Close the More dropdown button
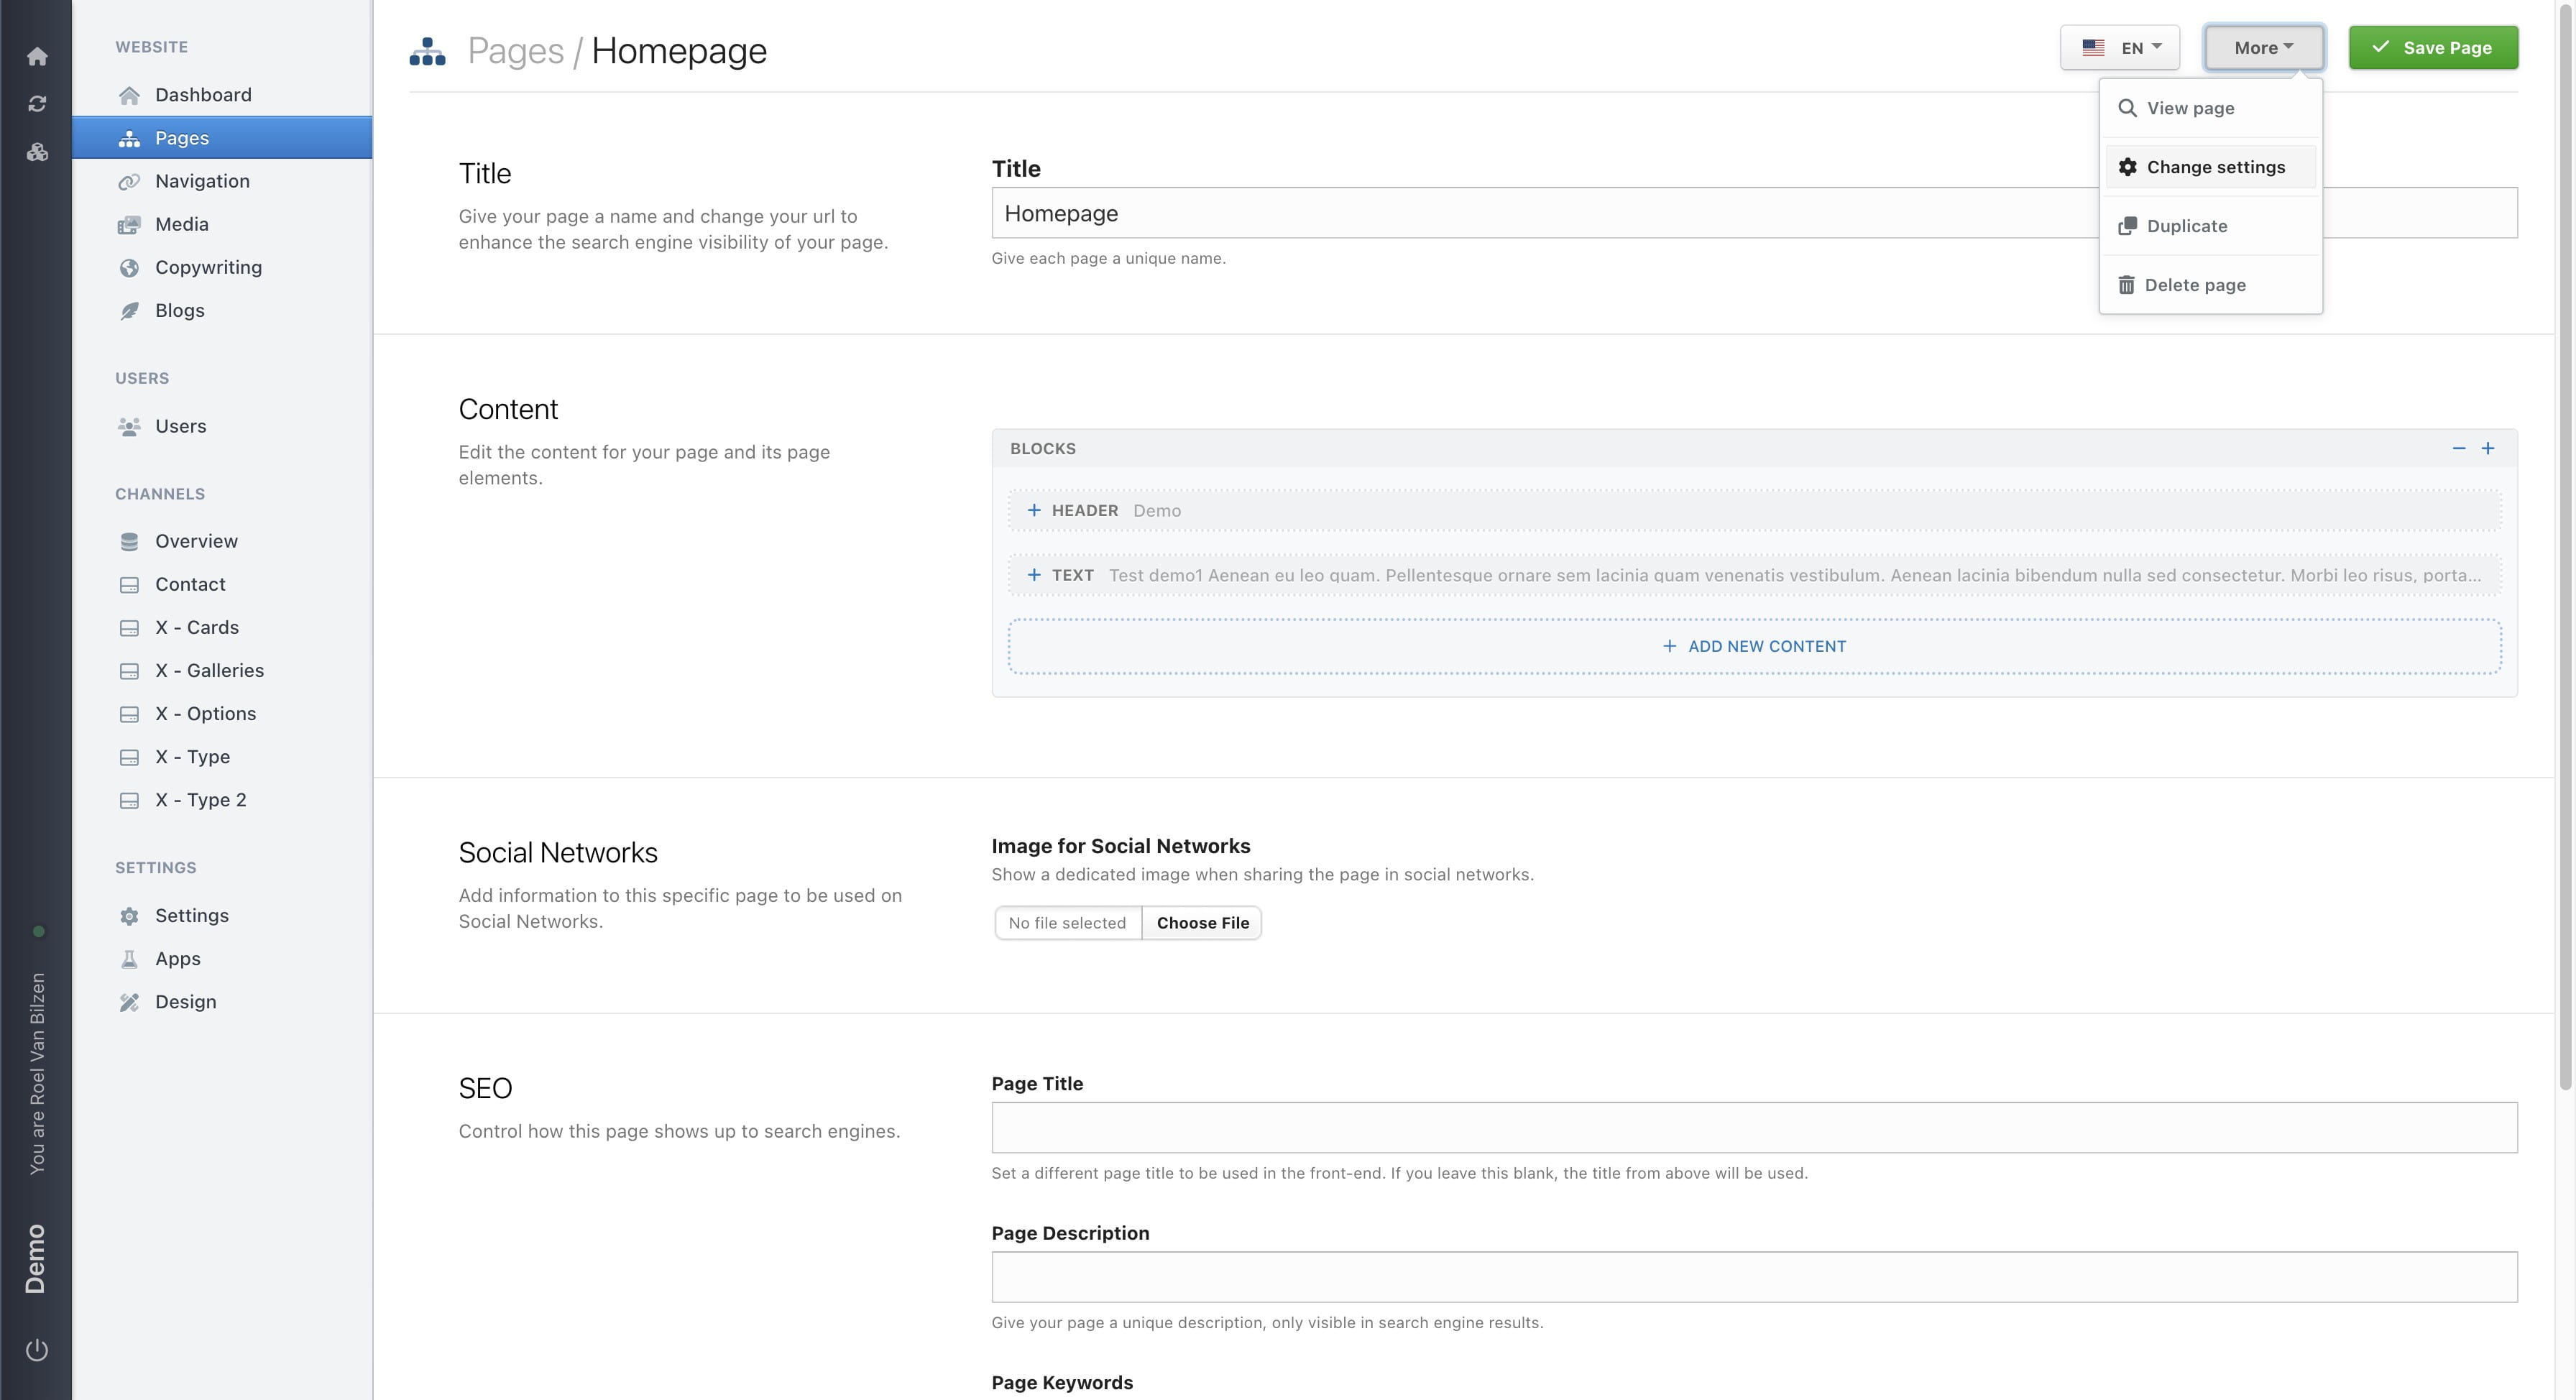The image size is (2576, 1400). click(2264, 48)
